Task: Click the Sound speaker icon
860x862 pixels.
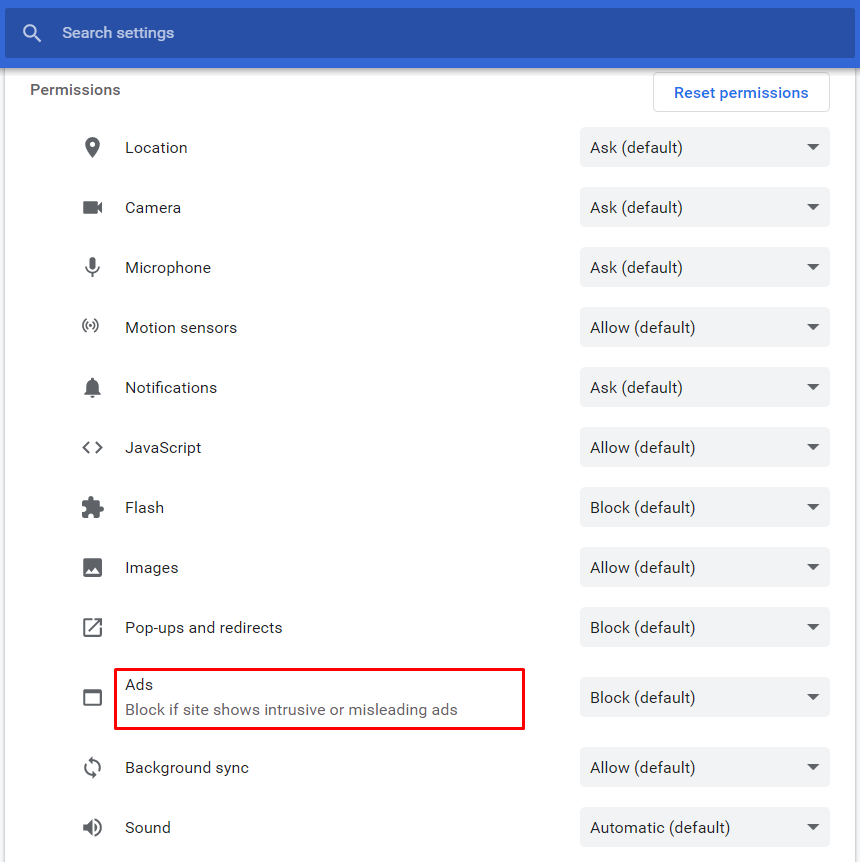Action: 92,828
